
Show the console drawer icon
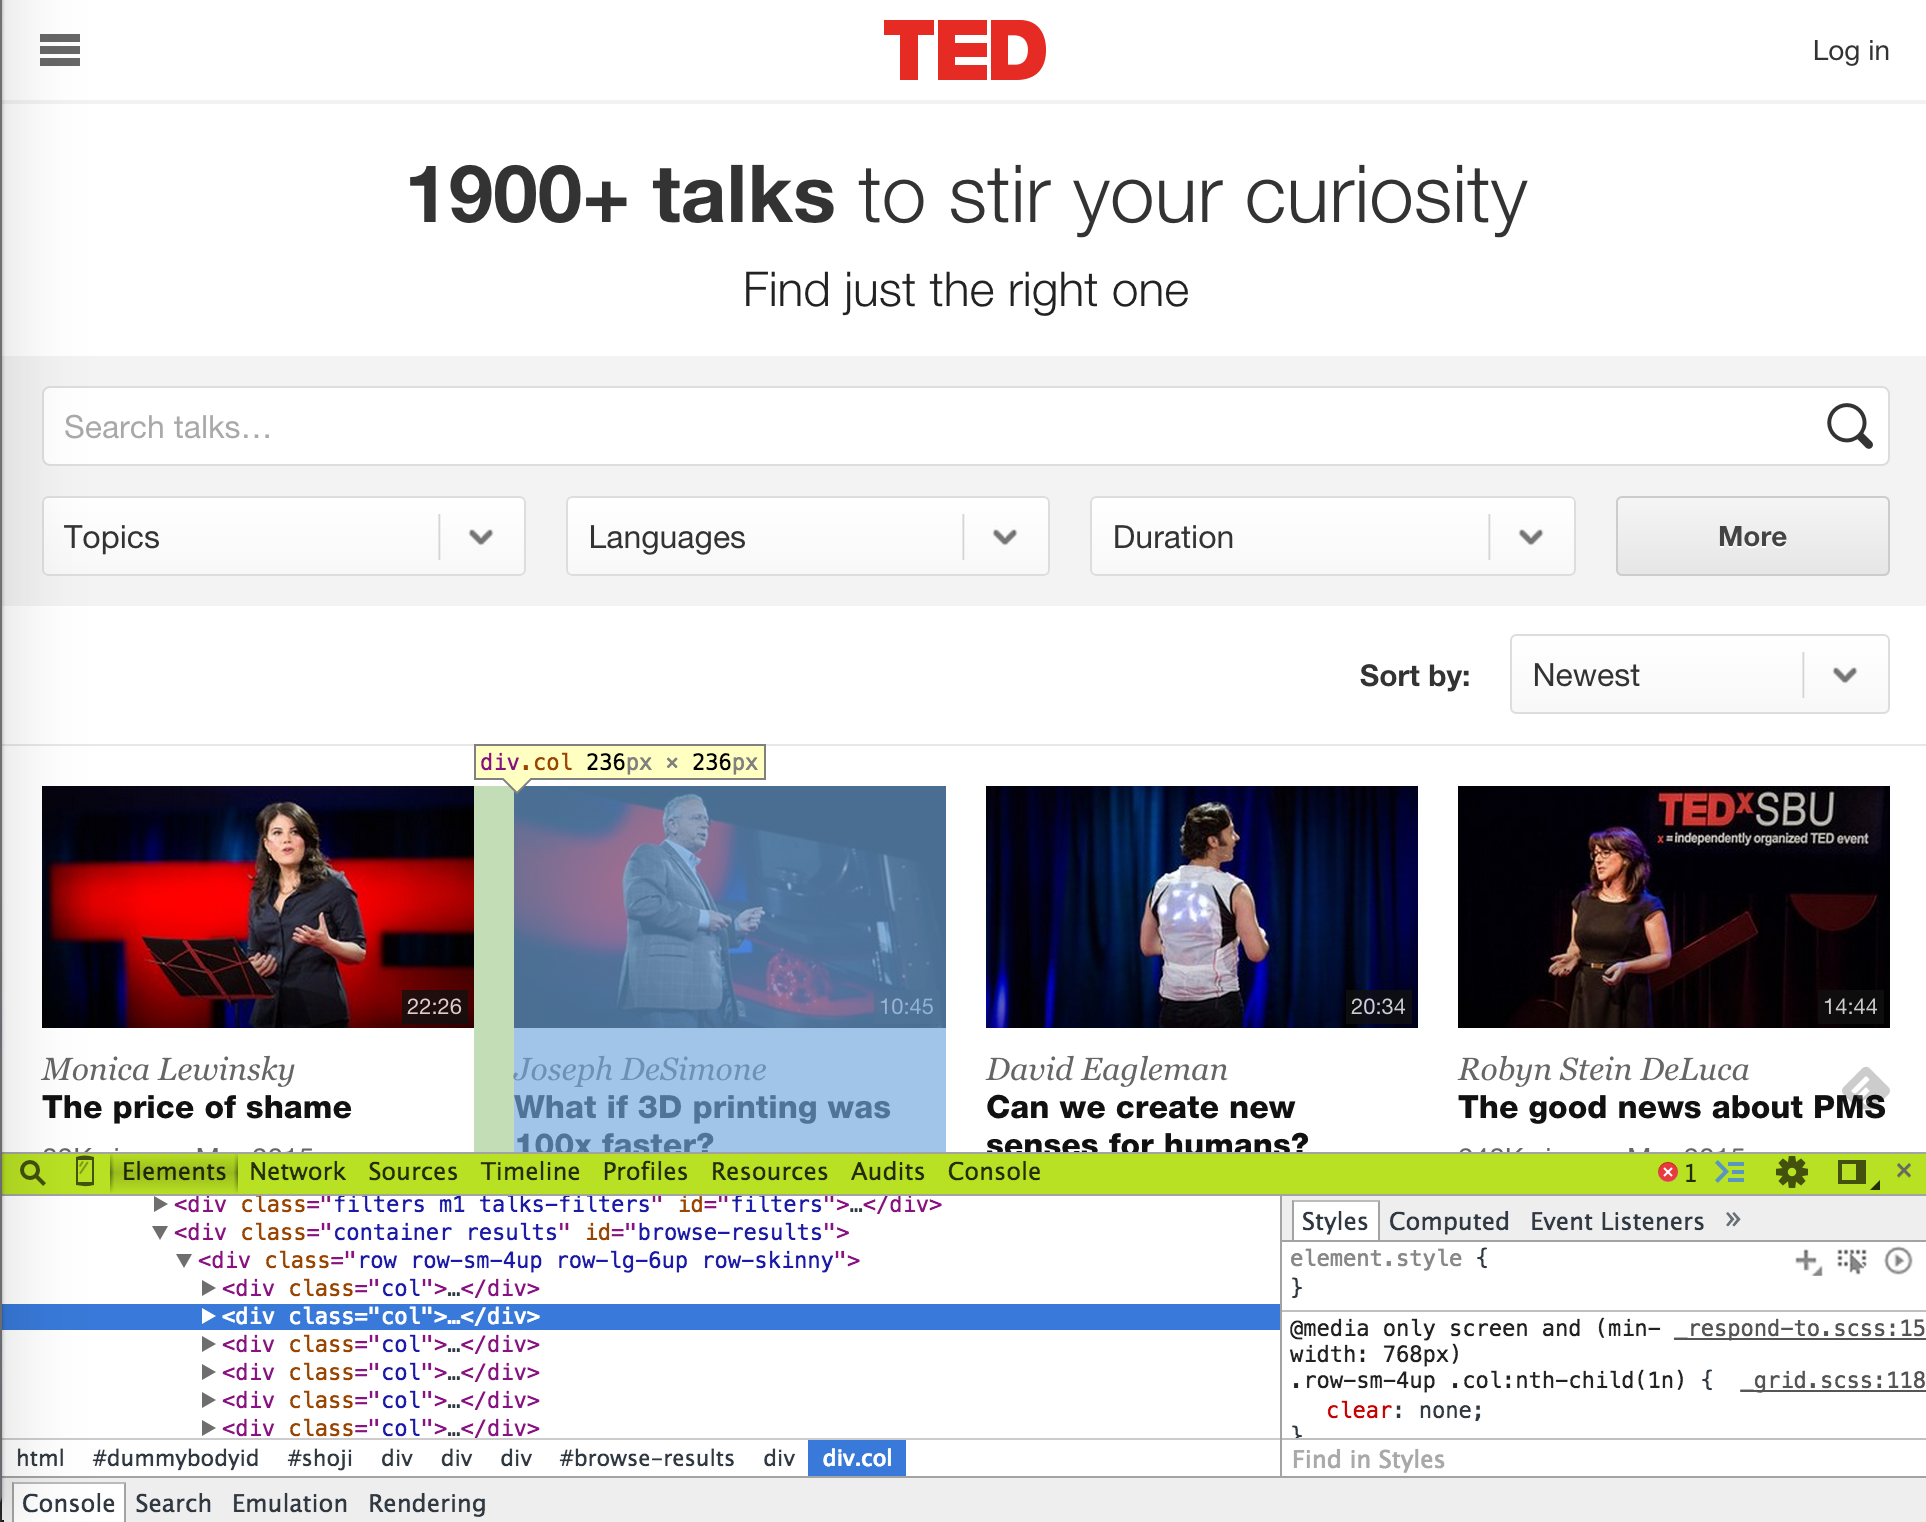coord(1730,1172)
